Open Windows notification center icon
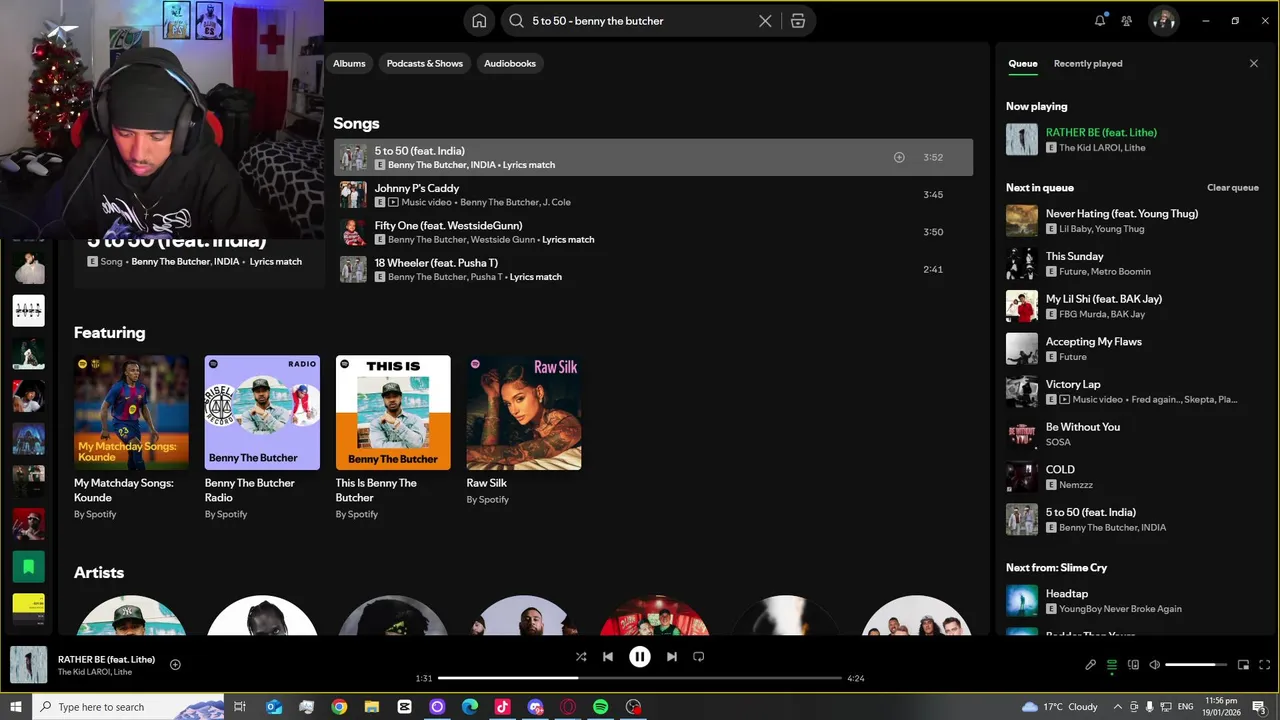Viewport: 1280px width, 720px height. click(x=1259, y=707)
